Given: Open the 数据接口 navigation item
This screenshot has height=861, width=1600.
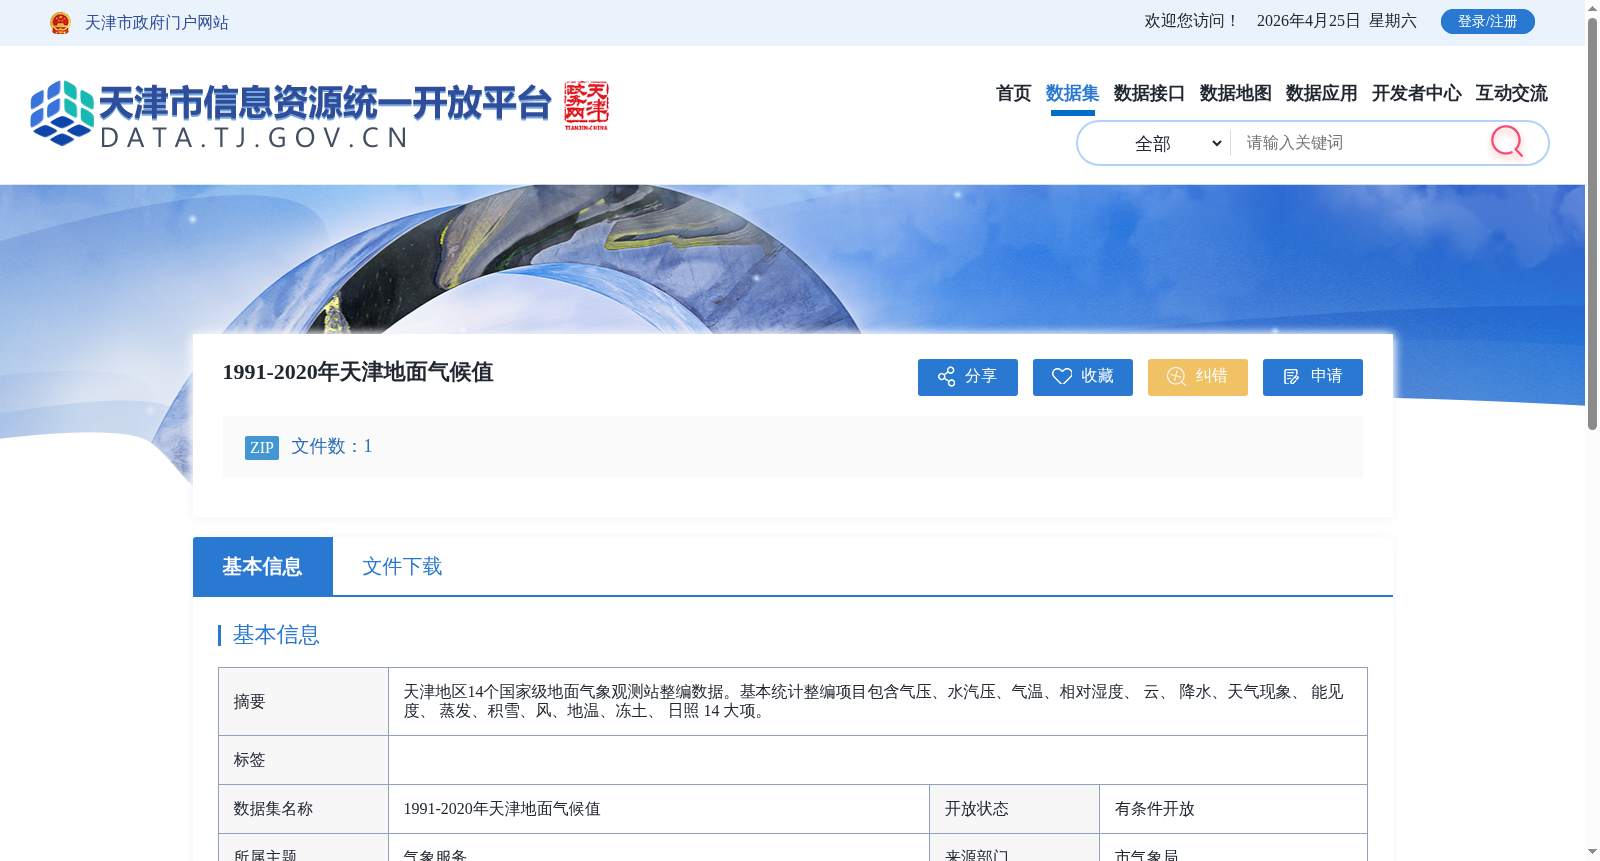Looking at the screenshot, I should tap(1149, 93).
